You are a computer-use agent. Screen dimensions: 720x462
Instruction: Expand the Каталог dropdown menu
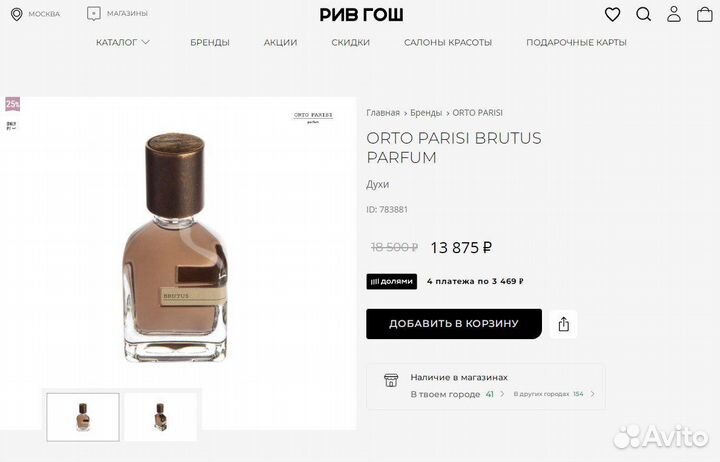tap(123, 42)
